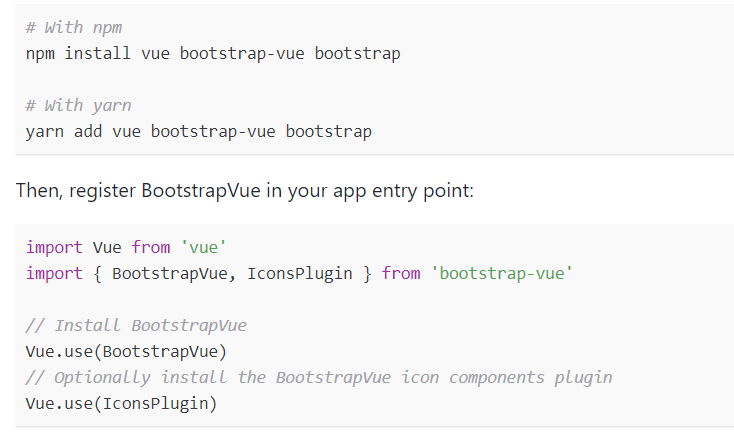This screenshot has width=734, height=439.
Task: Click the '# With yarn' comment line
Action: pos(79,106)
